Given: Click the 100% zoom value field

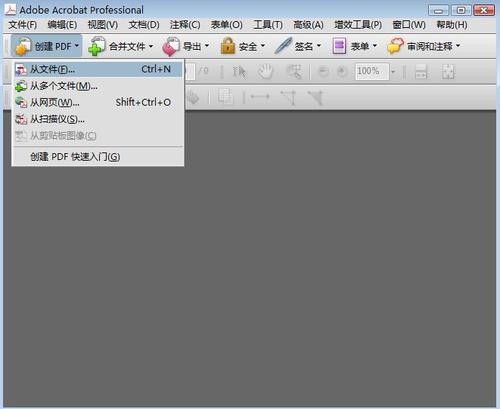Looking at the screenshot, I should pos(371,72).
